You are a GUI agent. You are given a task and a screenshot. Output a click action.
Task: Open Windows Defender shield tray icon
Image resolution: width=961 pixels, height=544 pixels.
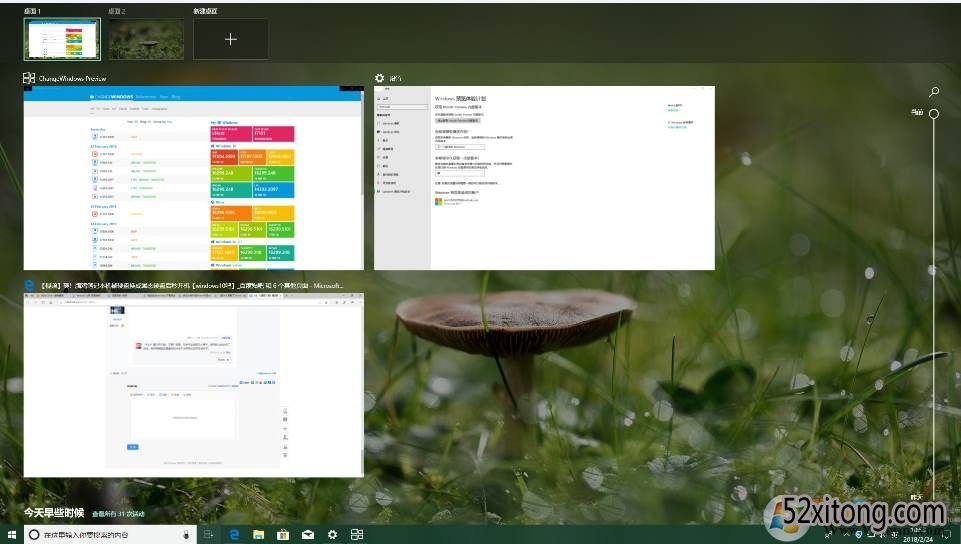pyautogui.click(x=859, y=535)
